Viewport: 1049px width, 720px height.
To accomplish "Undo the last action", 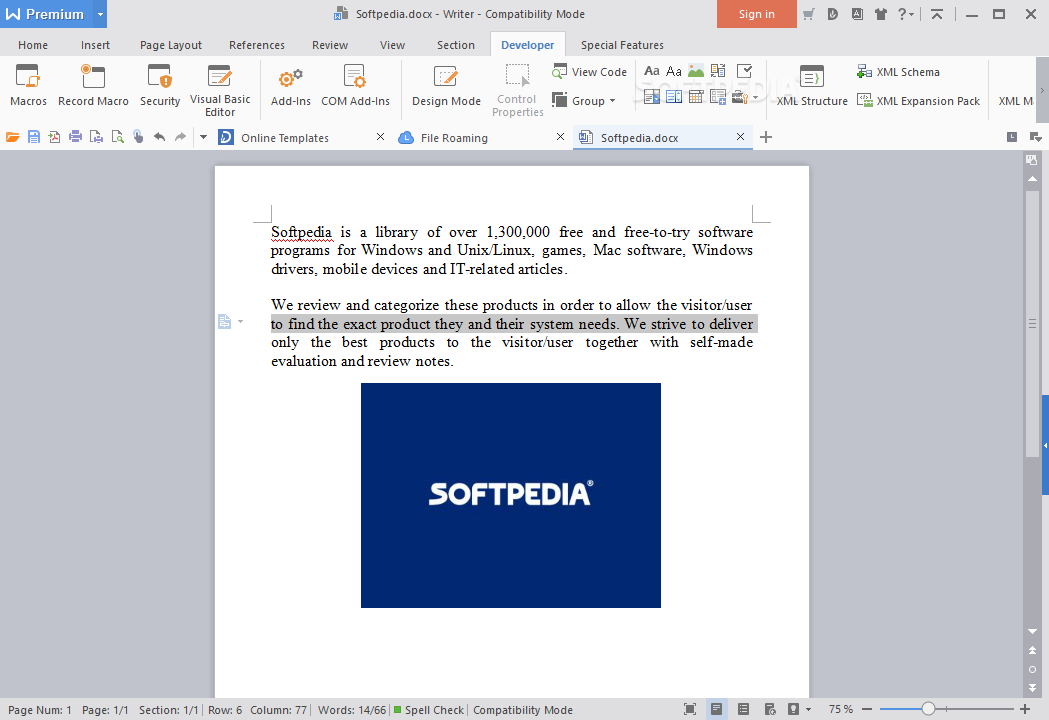I will tap(159, 137).
